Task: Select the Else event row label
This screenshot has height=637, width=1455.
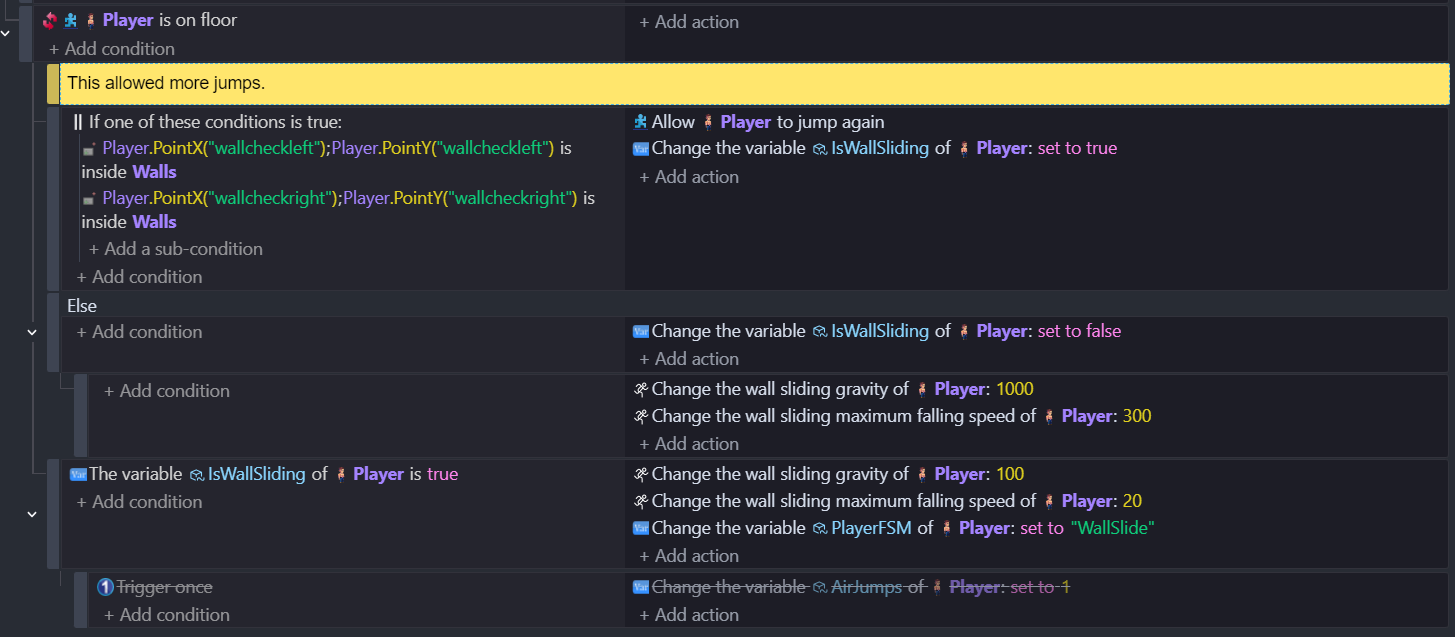Action: coord(82,306)
